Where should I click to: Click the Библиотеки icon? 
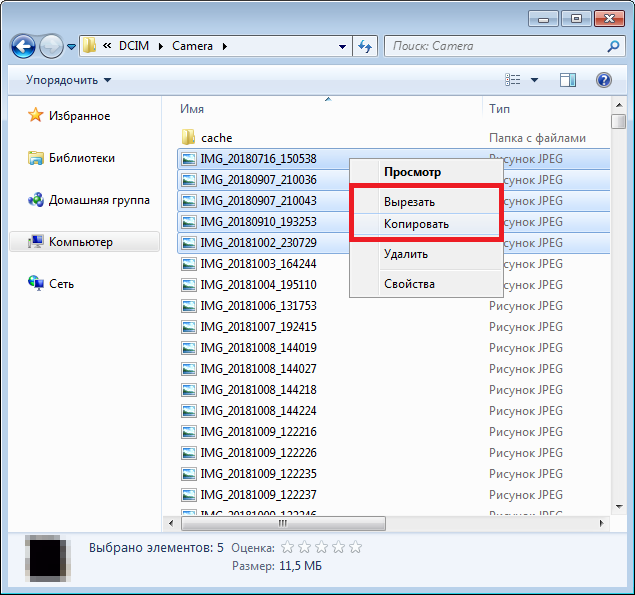[x=36, y=158]
